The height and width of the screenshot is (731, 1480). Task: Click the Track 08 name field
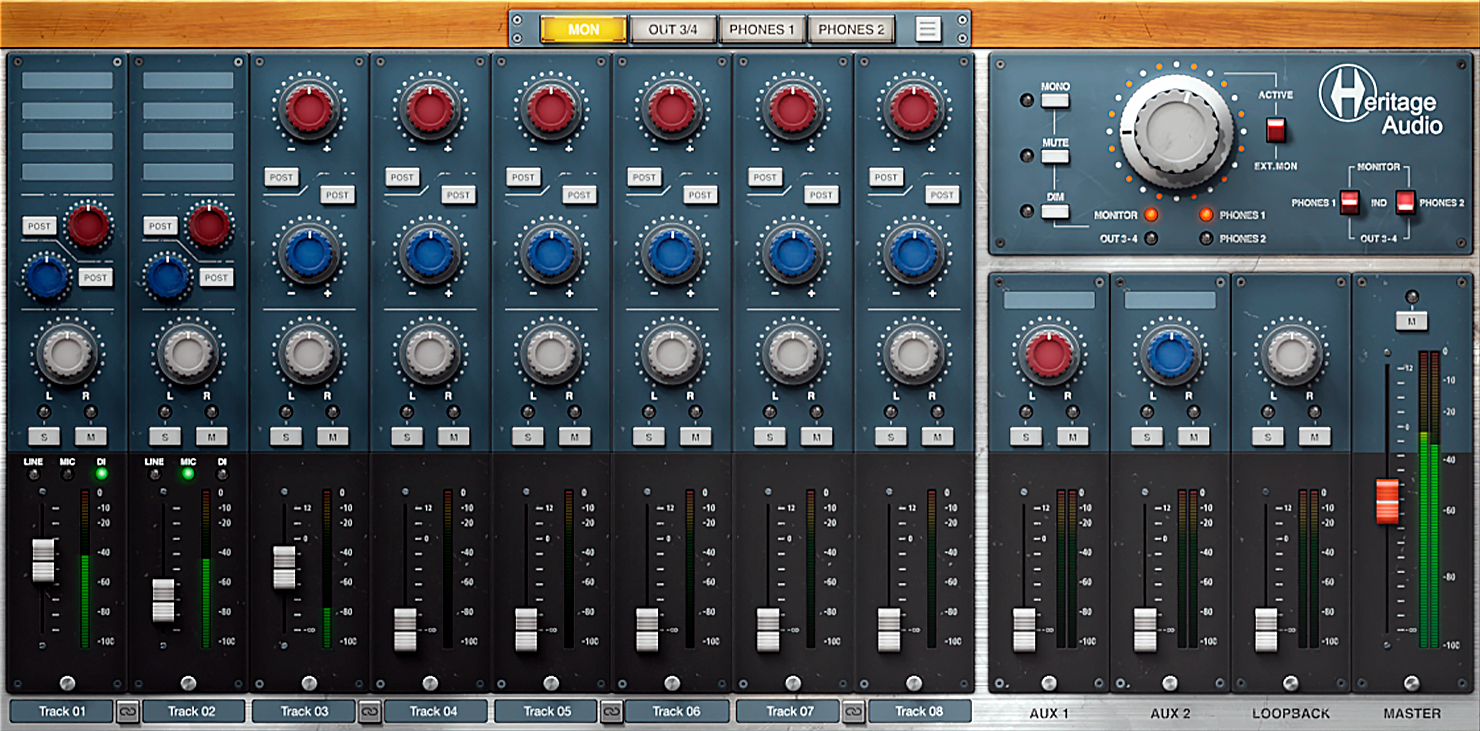(920, 711)
